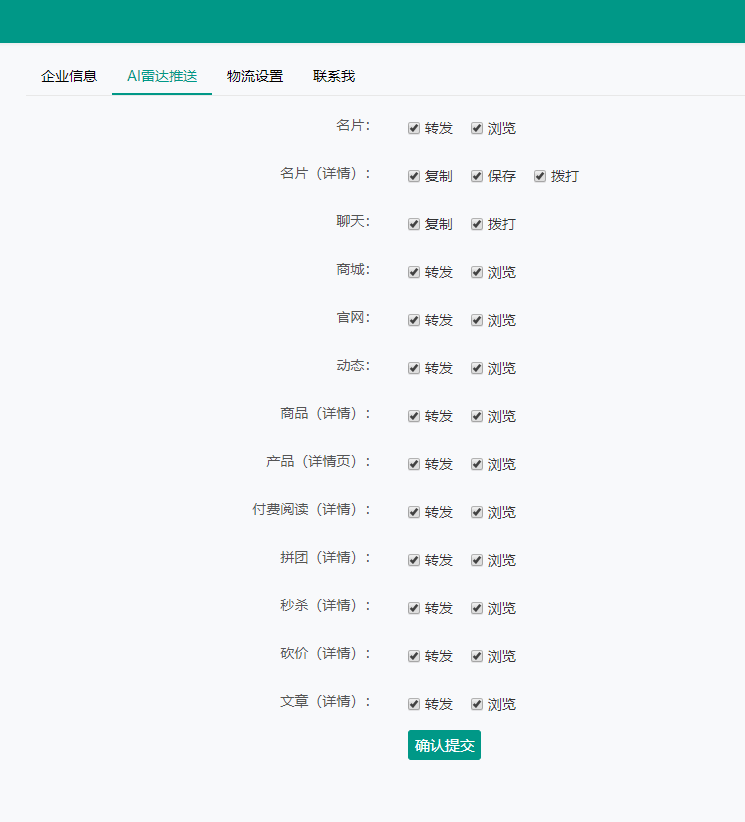
Task: Uncheck 浏览 in the 名片 row
Action: coord(477,128)
